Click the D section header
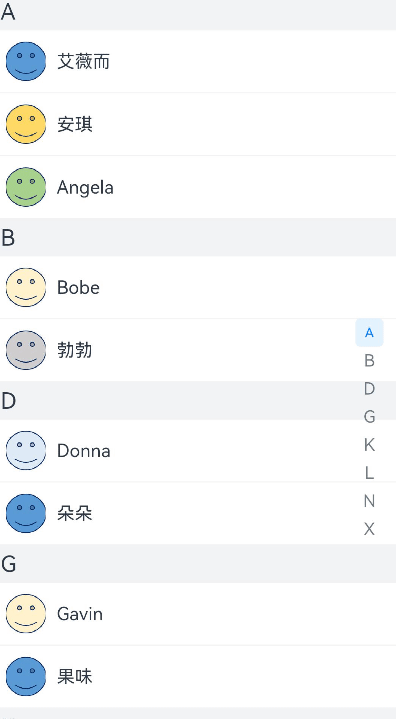 pos(198,400)
